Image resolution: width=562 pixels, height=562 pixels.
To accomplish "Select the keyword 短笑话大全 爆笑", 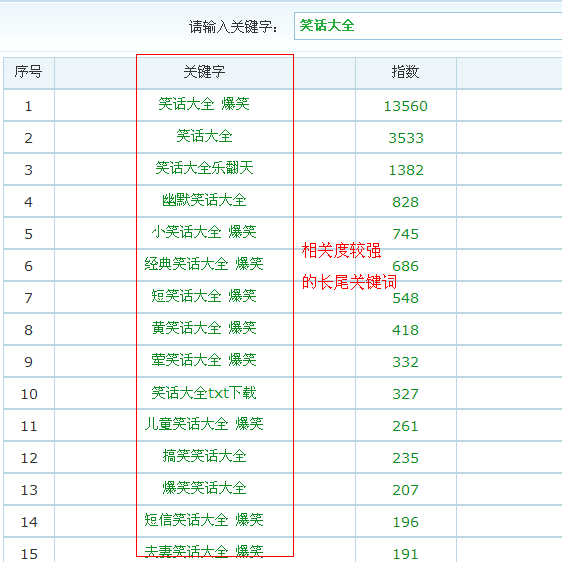I will [x=204, y=296].
